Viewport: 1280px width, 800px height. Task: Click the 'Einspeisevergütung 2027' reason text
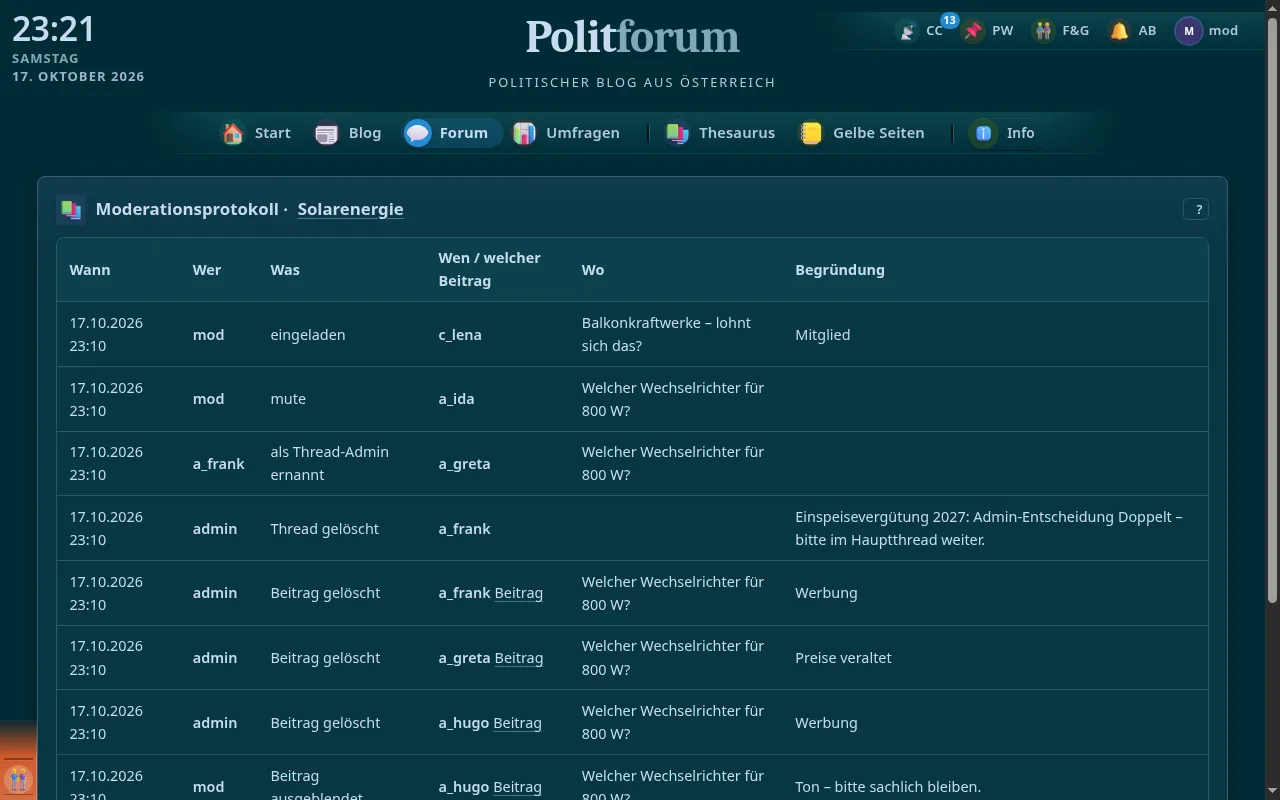coord(988,528)
